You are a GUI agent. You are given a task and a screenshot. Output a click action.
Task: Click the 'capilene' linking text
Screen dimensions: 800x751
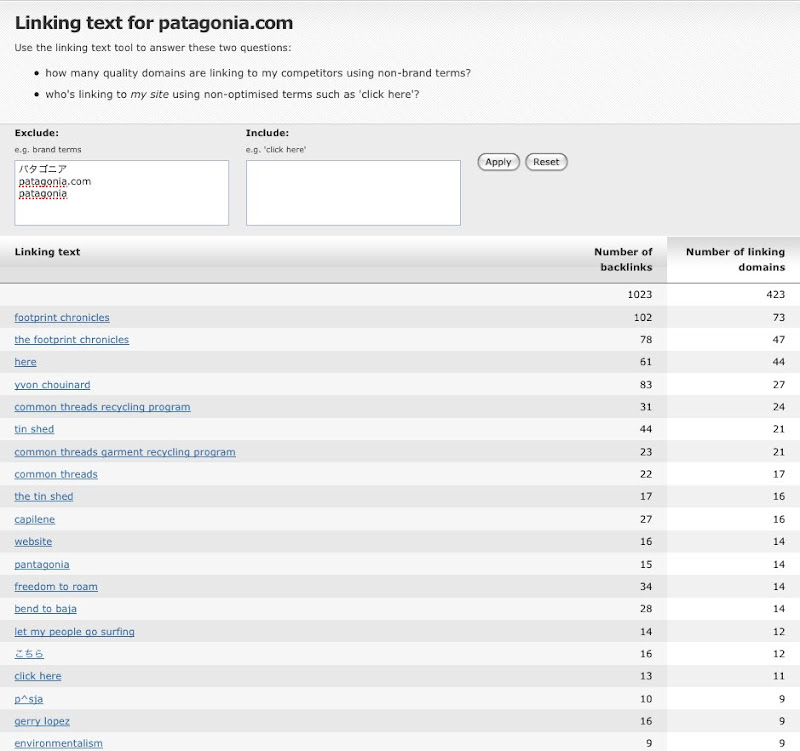pyautogui.click(x=35, y=519)
